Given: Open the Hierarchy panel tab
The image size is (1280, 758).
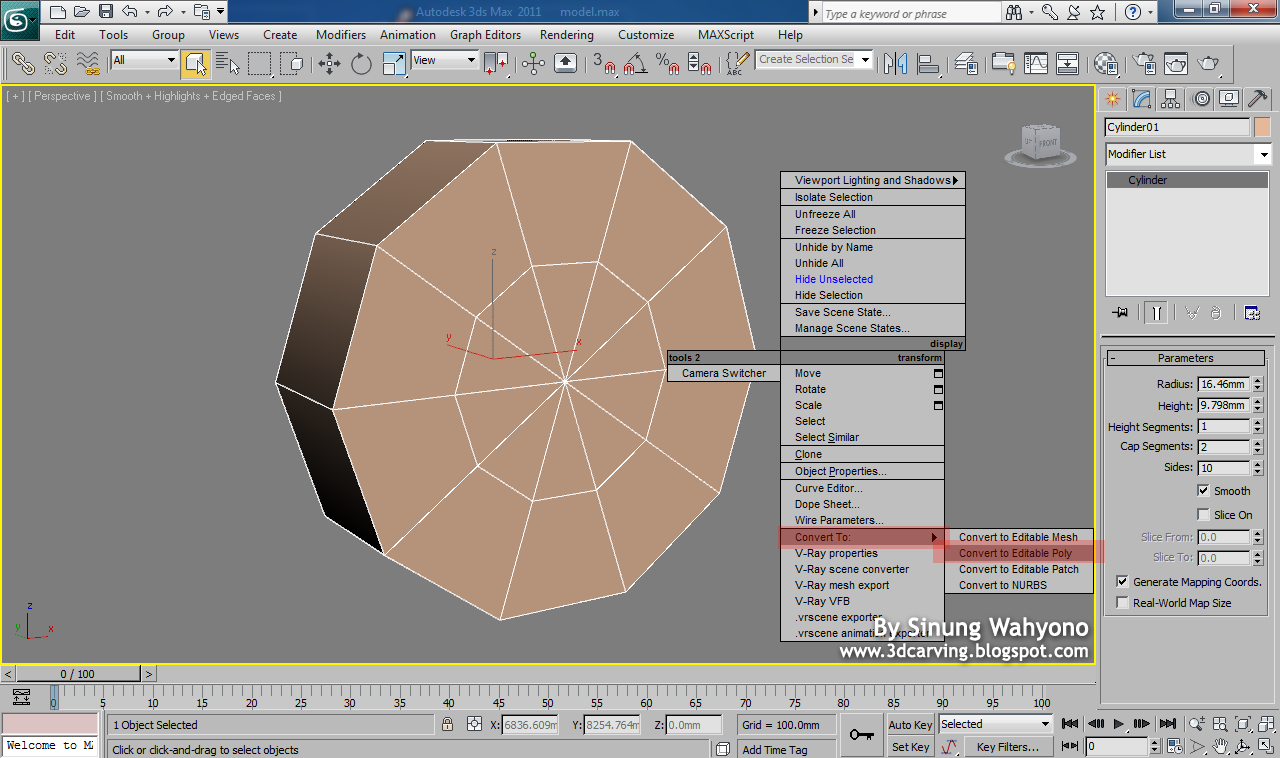Looking at the screenshot, I should pos(1170,99).
